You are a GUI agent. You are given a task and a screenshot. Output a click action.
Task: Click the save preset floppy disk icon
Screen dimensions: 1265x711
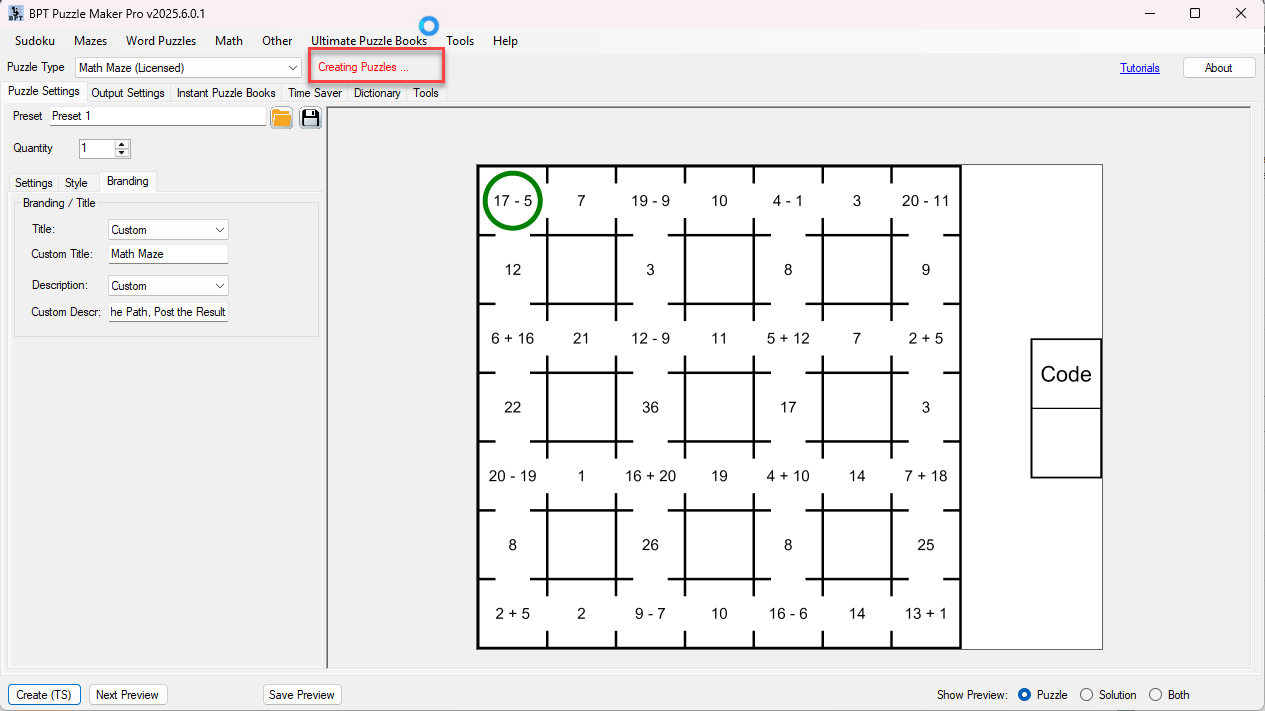(x=310, y=118)
